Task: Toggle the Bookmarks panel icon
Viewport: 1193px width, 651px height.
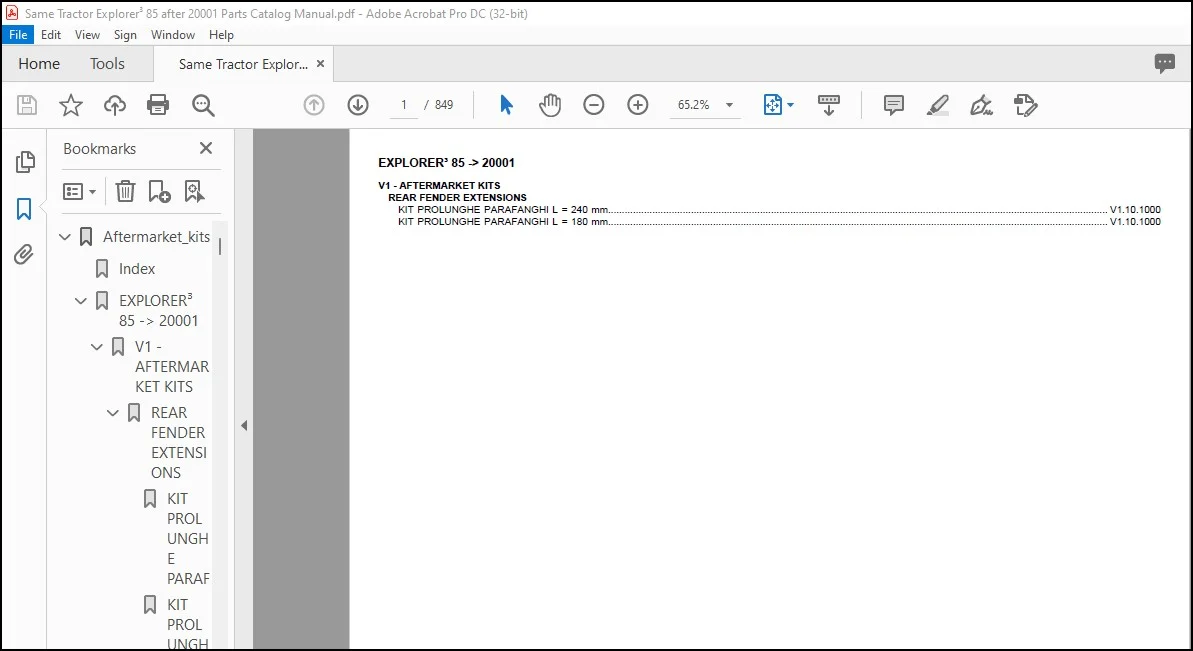Action: [24, 208]
